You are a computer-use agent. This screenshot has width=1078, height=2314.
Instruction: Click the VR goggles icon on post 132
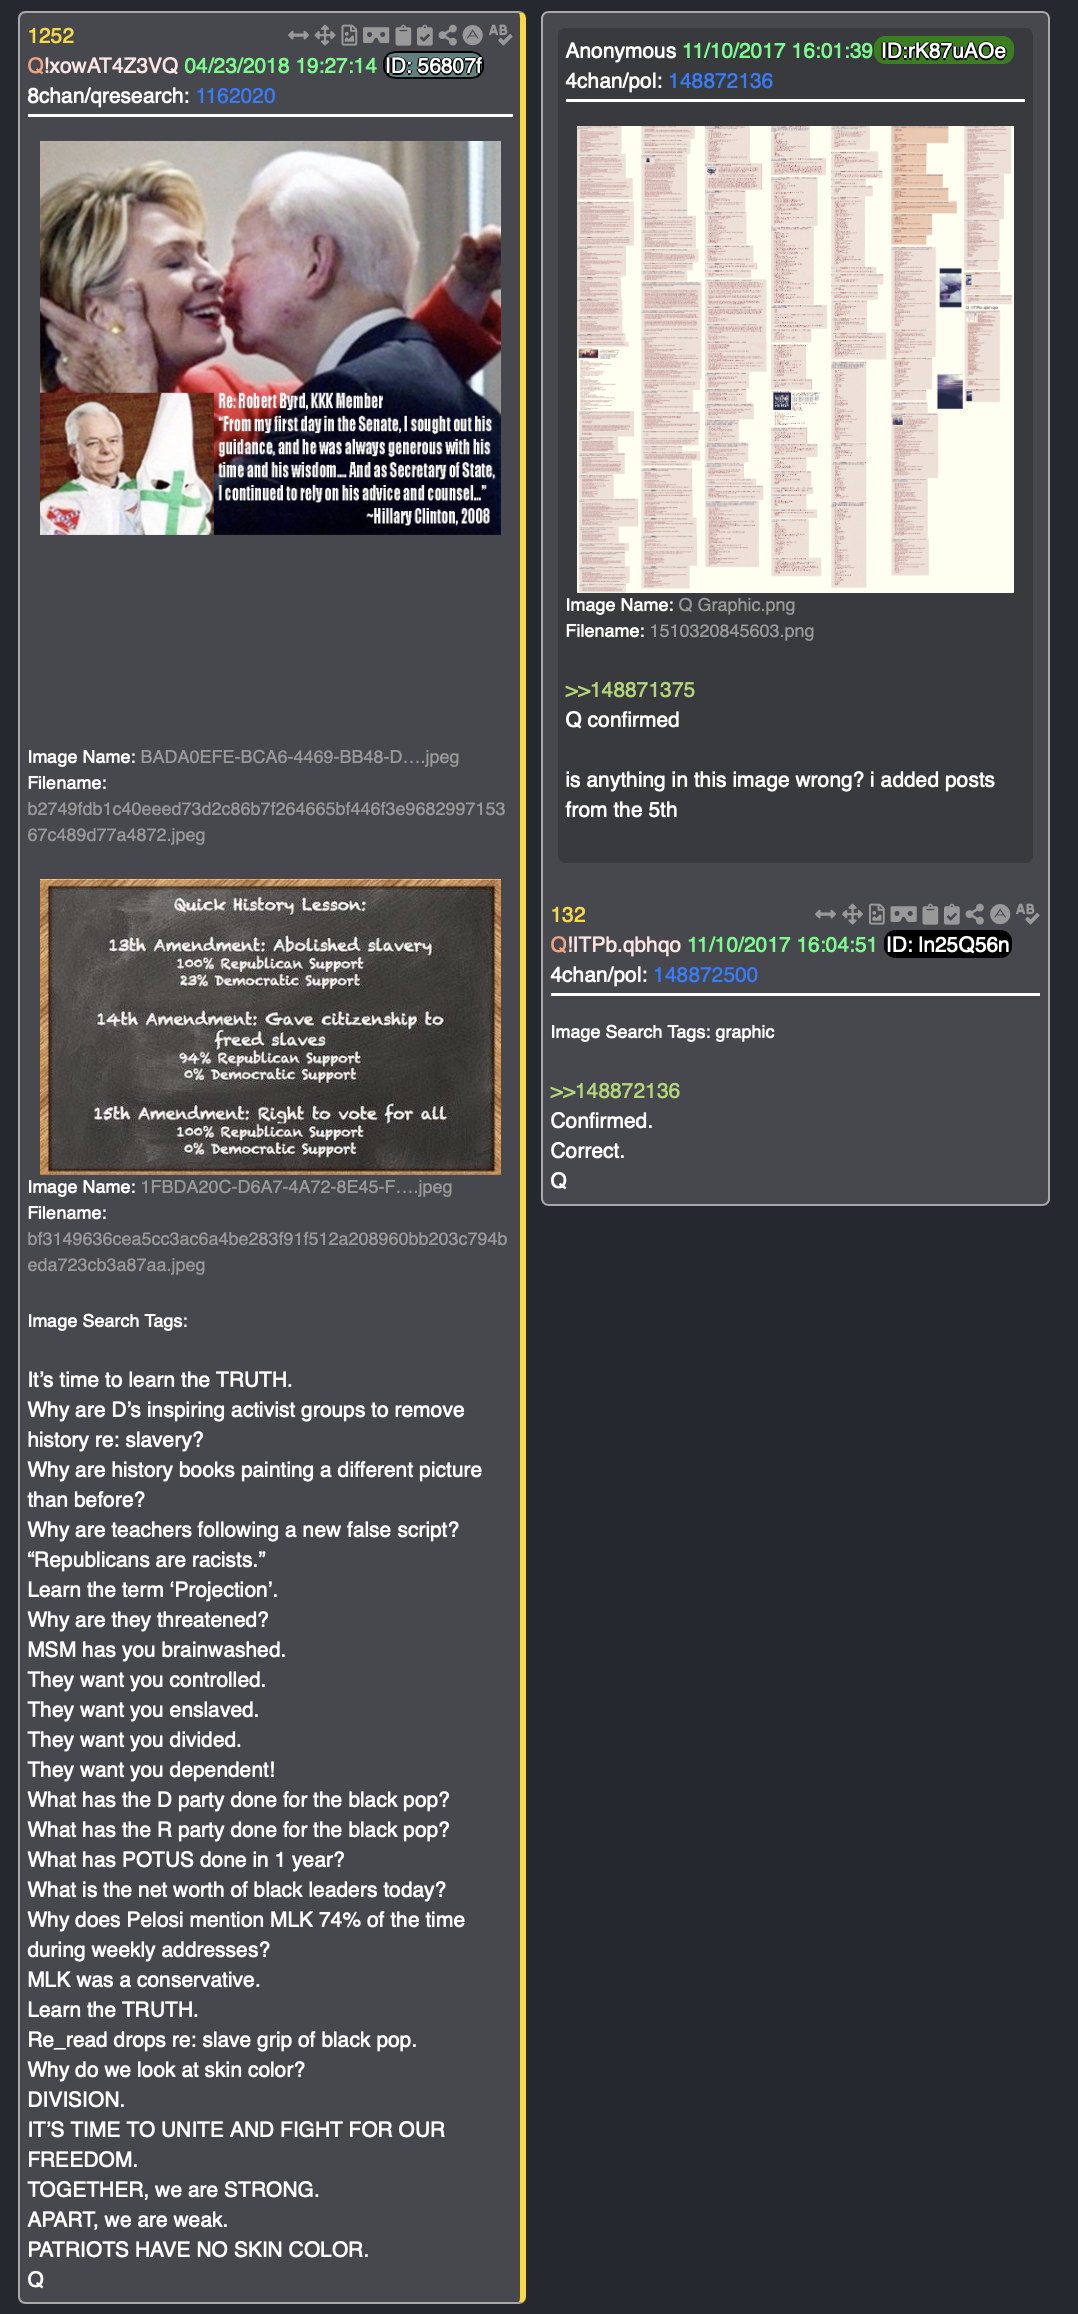click(x=904, y=914)
